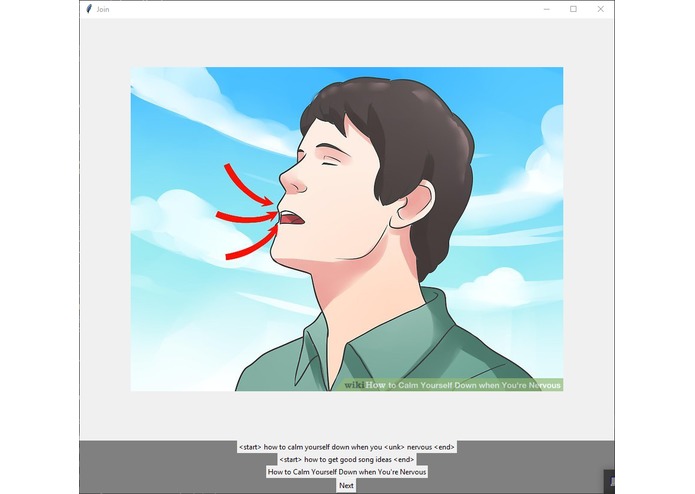The image size is (695, 494).
Task: Select the '<start> how to calm yourself down' caption
Action: [347, 447]
